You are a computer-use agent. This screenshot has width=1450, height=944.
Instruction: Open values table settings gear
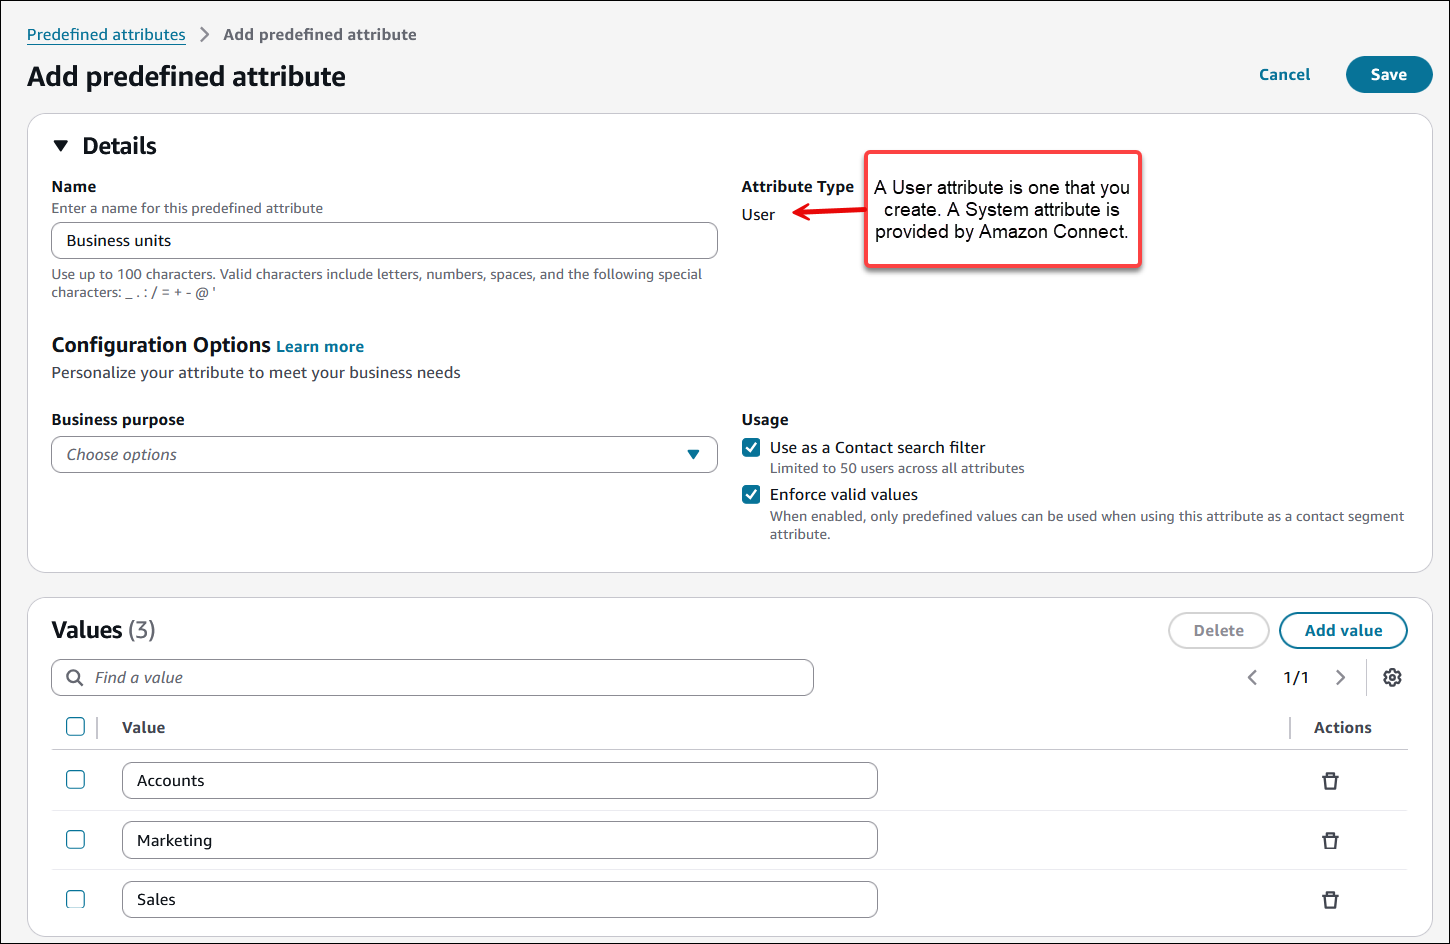[x=1392, y=678]
